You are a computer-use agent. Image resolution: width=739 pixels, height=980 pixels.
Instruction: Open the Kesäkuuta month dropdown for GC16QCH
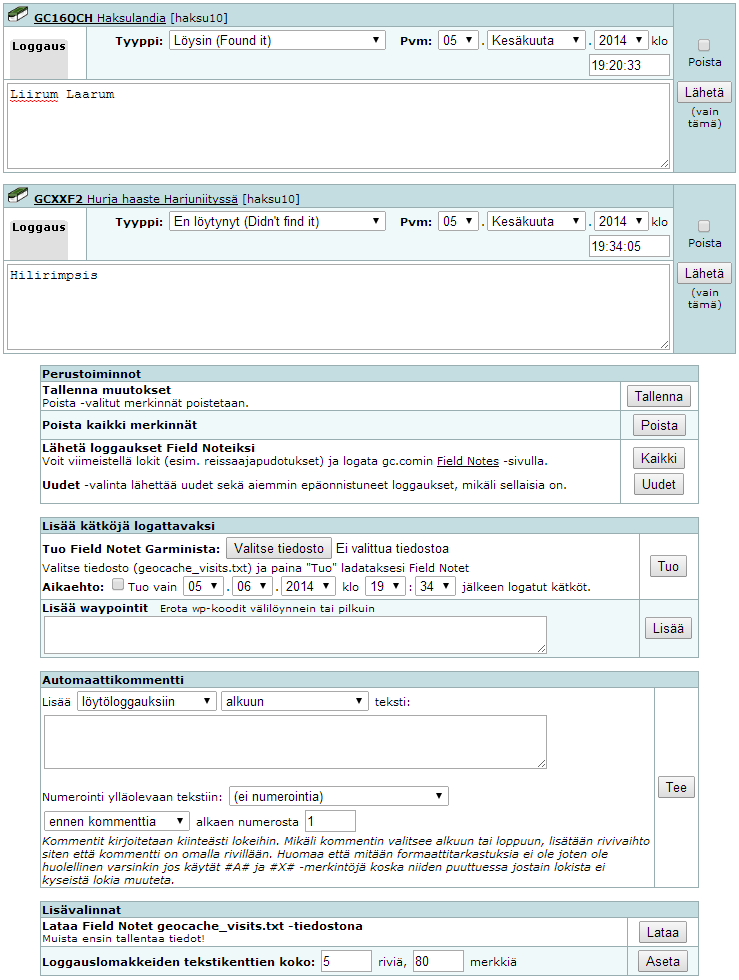pos(536,41)
